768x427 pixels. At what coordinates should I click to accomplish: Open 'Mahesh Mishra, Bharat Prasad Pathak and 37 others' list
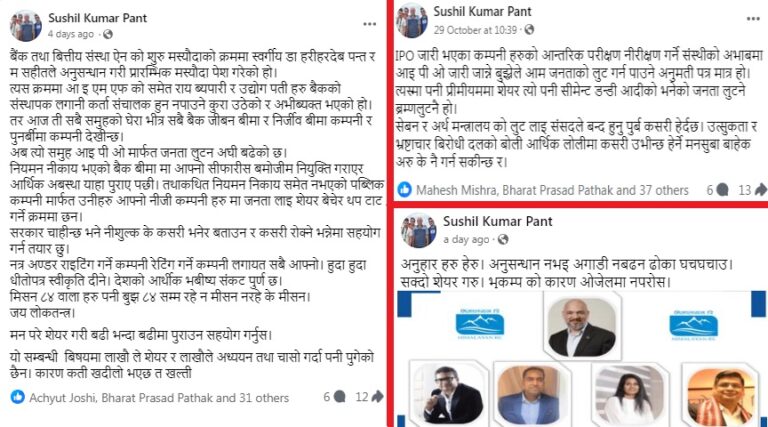552,190
